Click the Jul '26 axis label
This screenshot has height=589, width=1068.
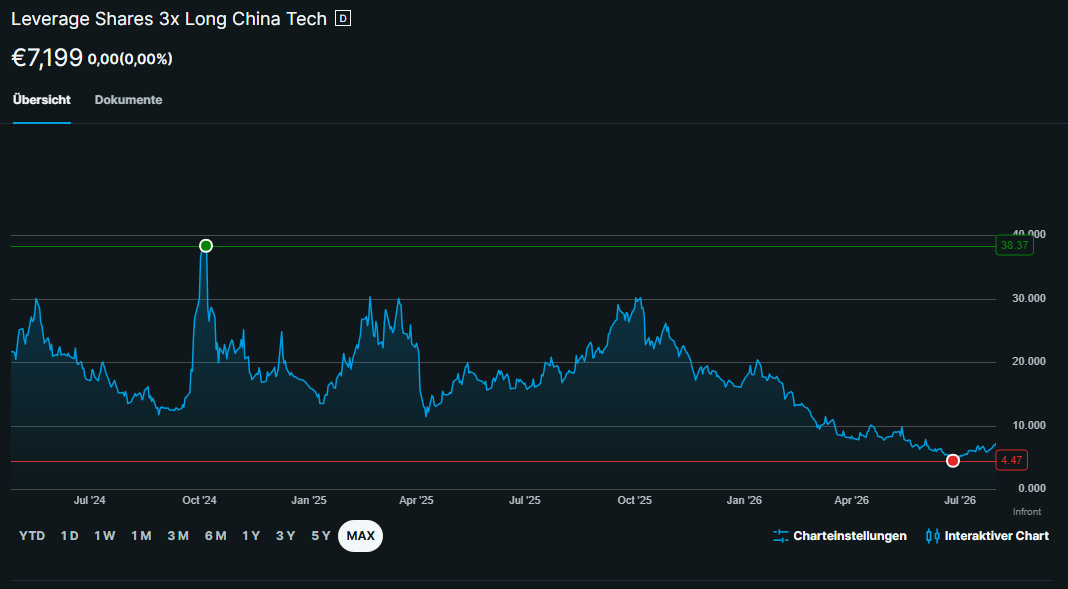tap(960, 500)
